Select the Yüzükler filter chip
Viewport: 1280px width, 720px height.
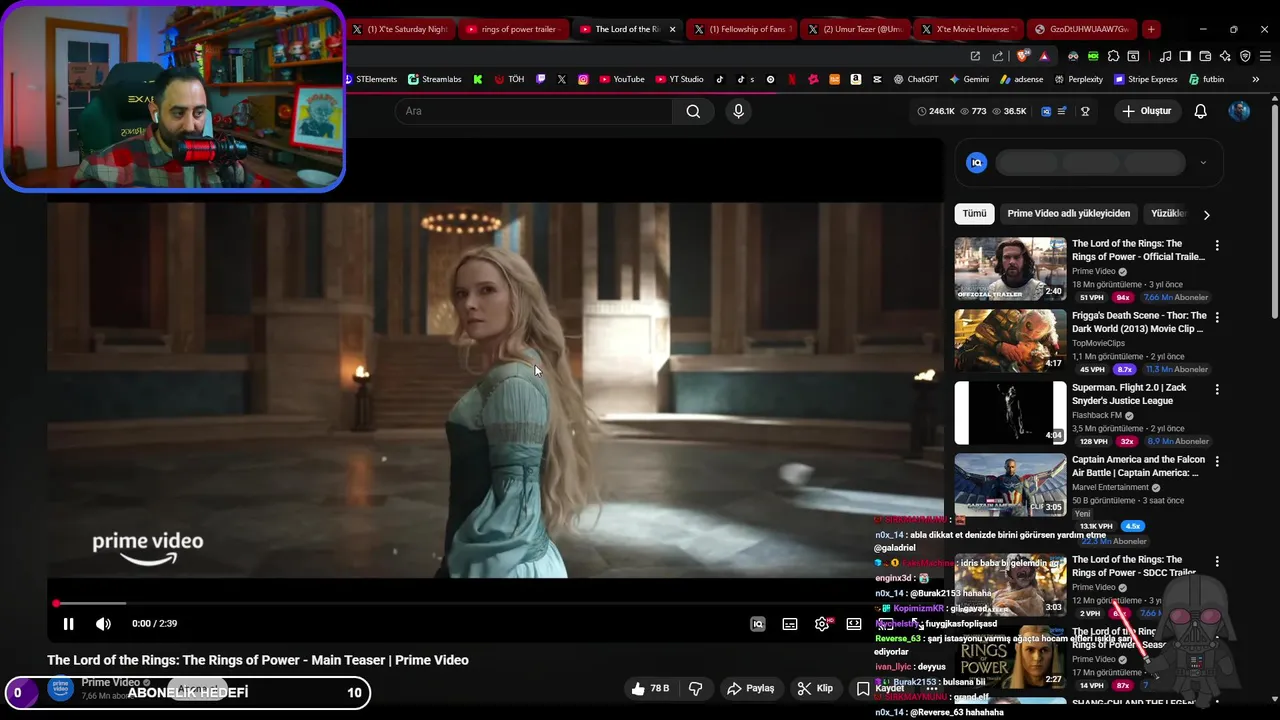1168,213
